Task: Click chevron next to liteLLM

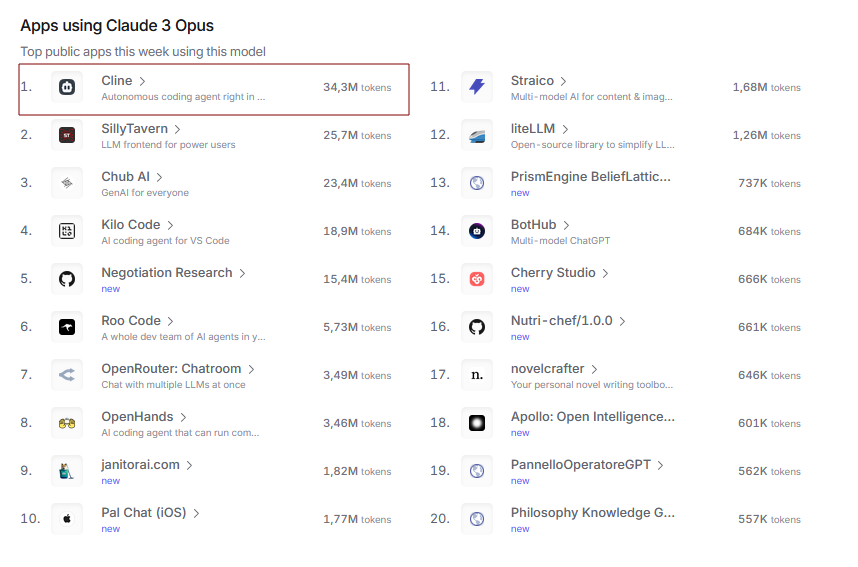Action: pos(565,130)
